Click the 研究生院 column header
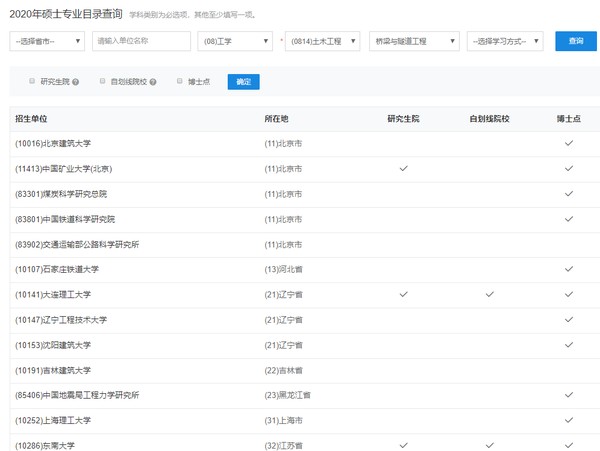The height and width of the screenshot is (451, 600). [403, 119]
